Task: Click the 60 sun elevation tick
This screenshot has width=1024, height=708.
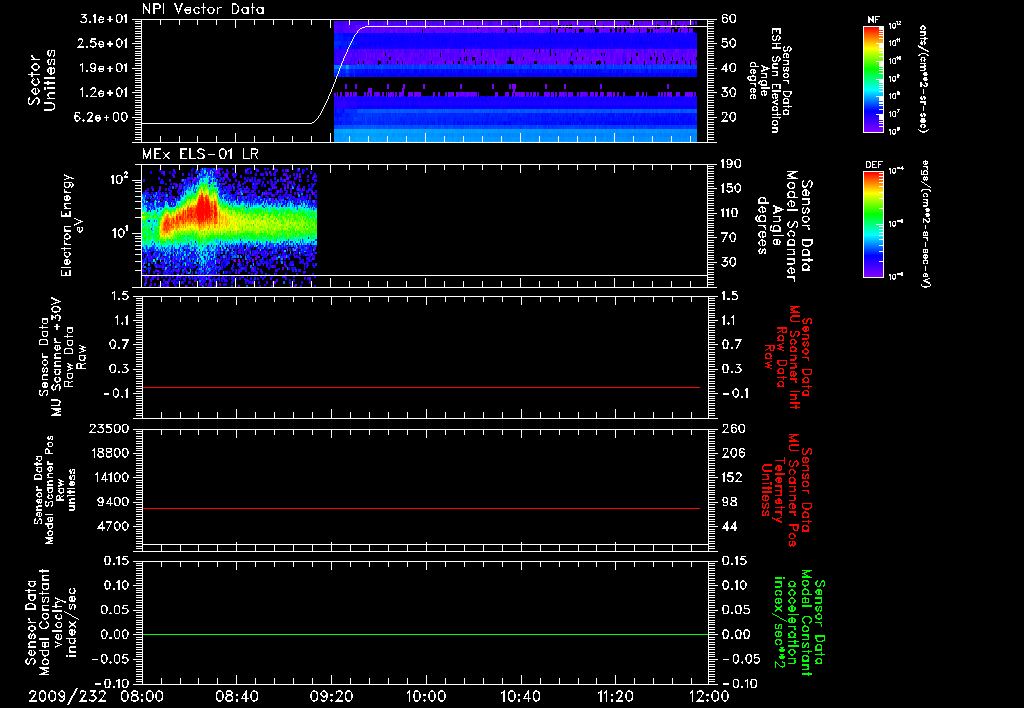Action: (x=729, y=19)
